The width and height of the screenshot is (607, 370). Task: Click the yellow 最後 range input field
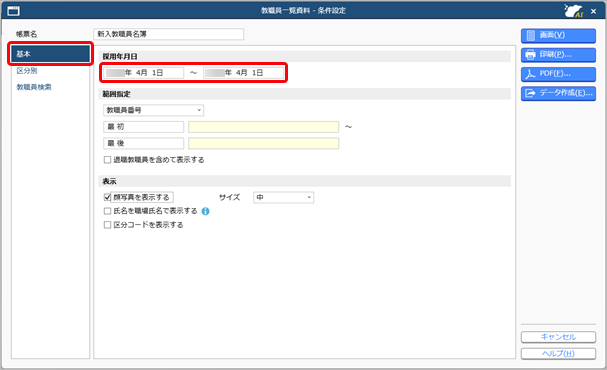(x=264, y=144)
